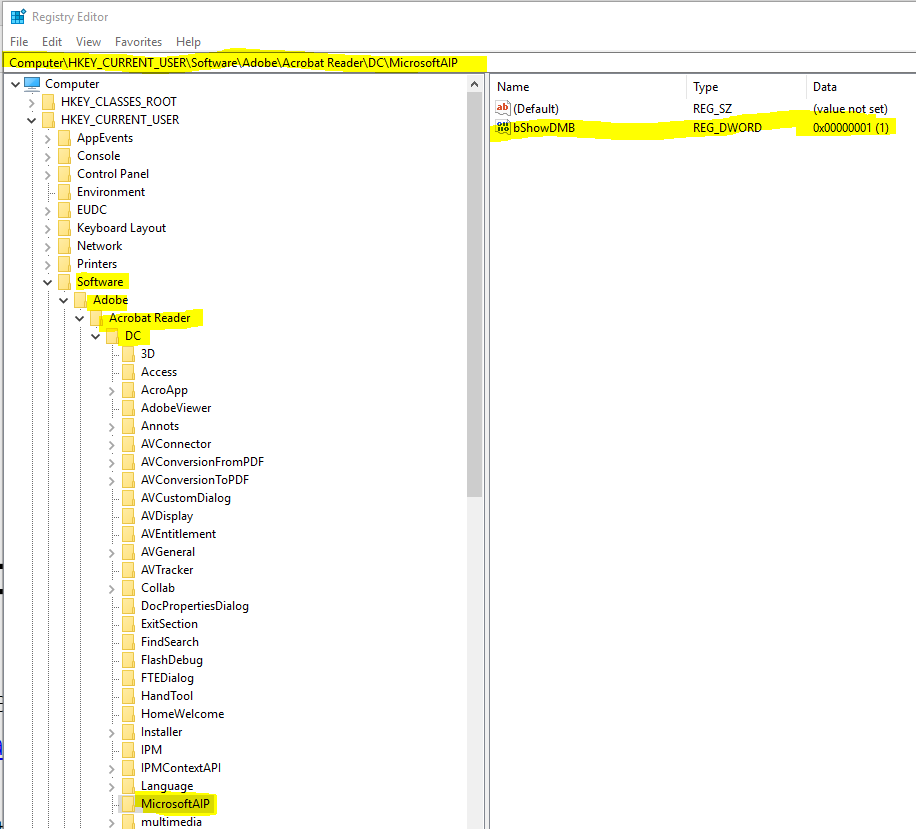Select the FTEDialog key
This screenshot has height=829, width=916.
click(167, 678)
